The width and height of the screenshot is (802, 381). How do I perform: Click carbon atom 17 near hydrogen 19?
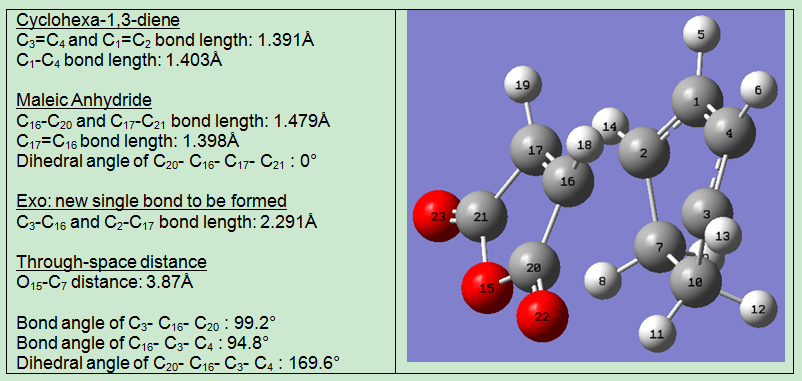pyautogui.click(x=535, y=151)
